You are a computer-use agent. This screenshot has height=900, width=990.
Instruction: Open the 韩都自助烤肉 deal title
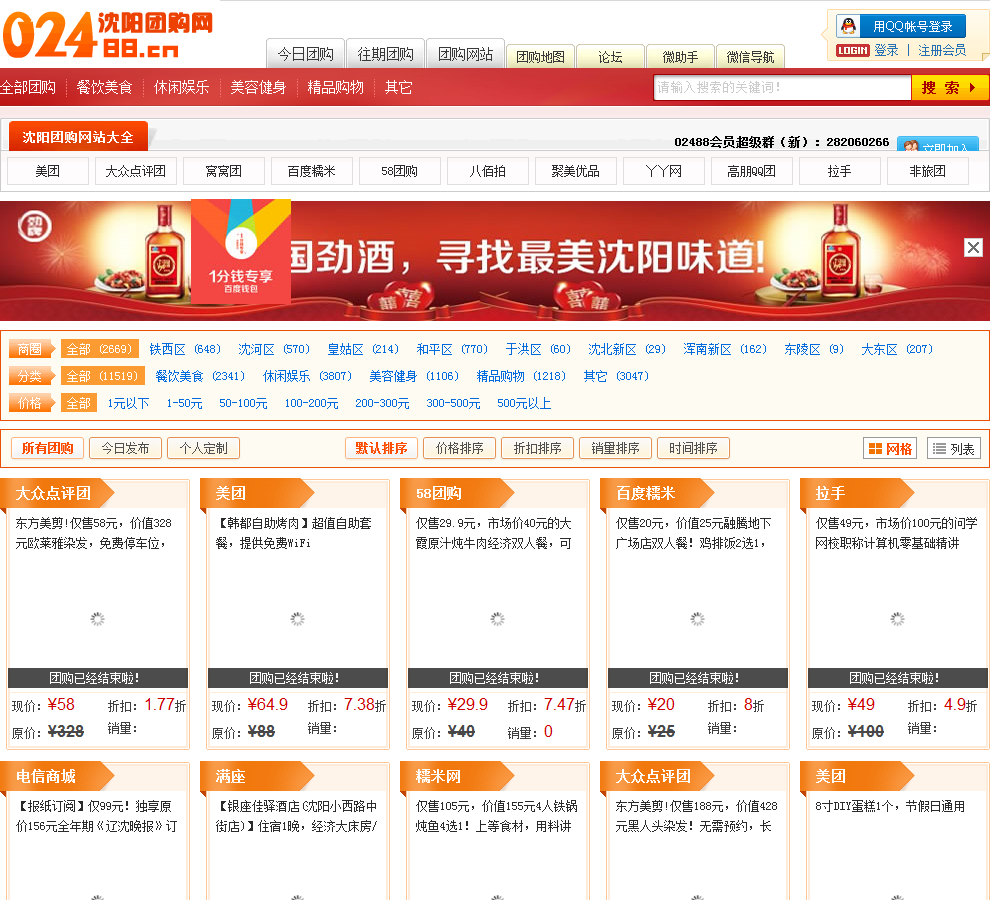point(294,533)
